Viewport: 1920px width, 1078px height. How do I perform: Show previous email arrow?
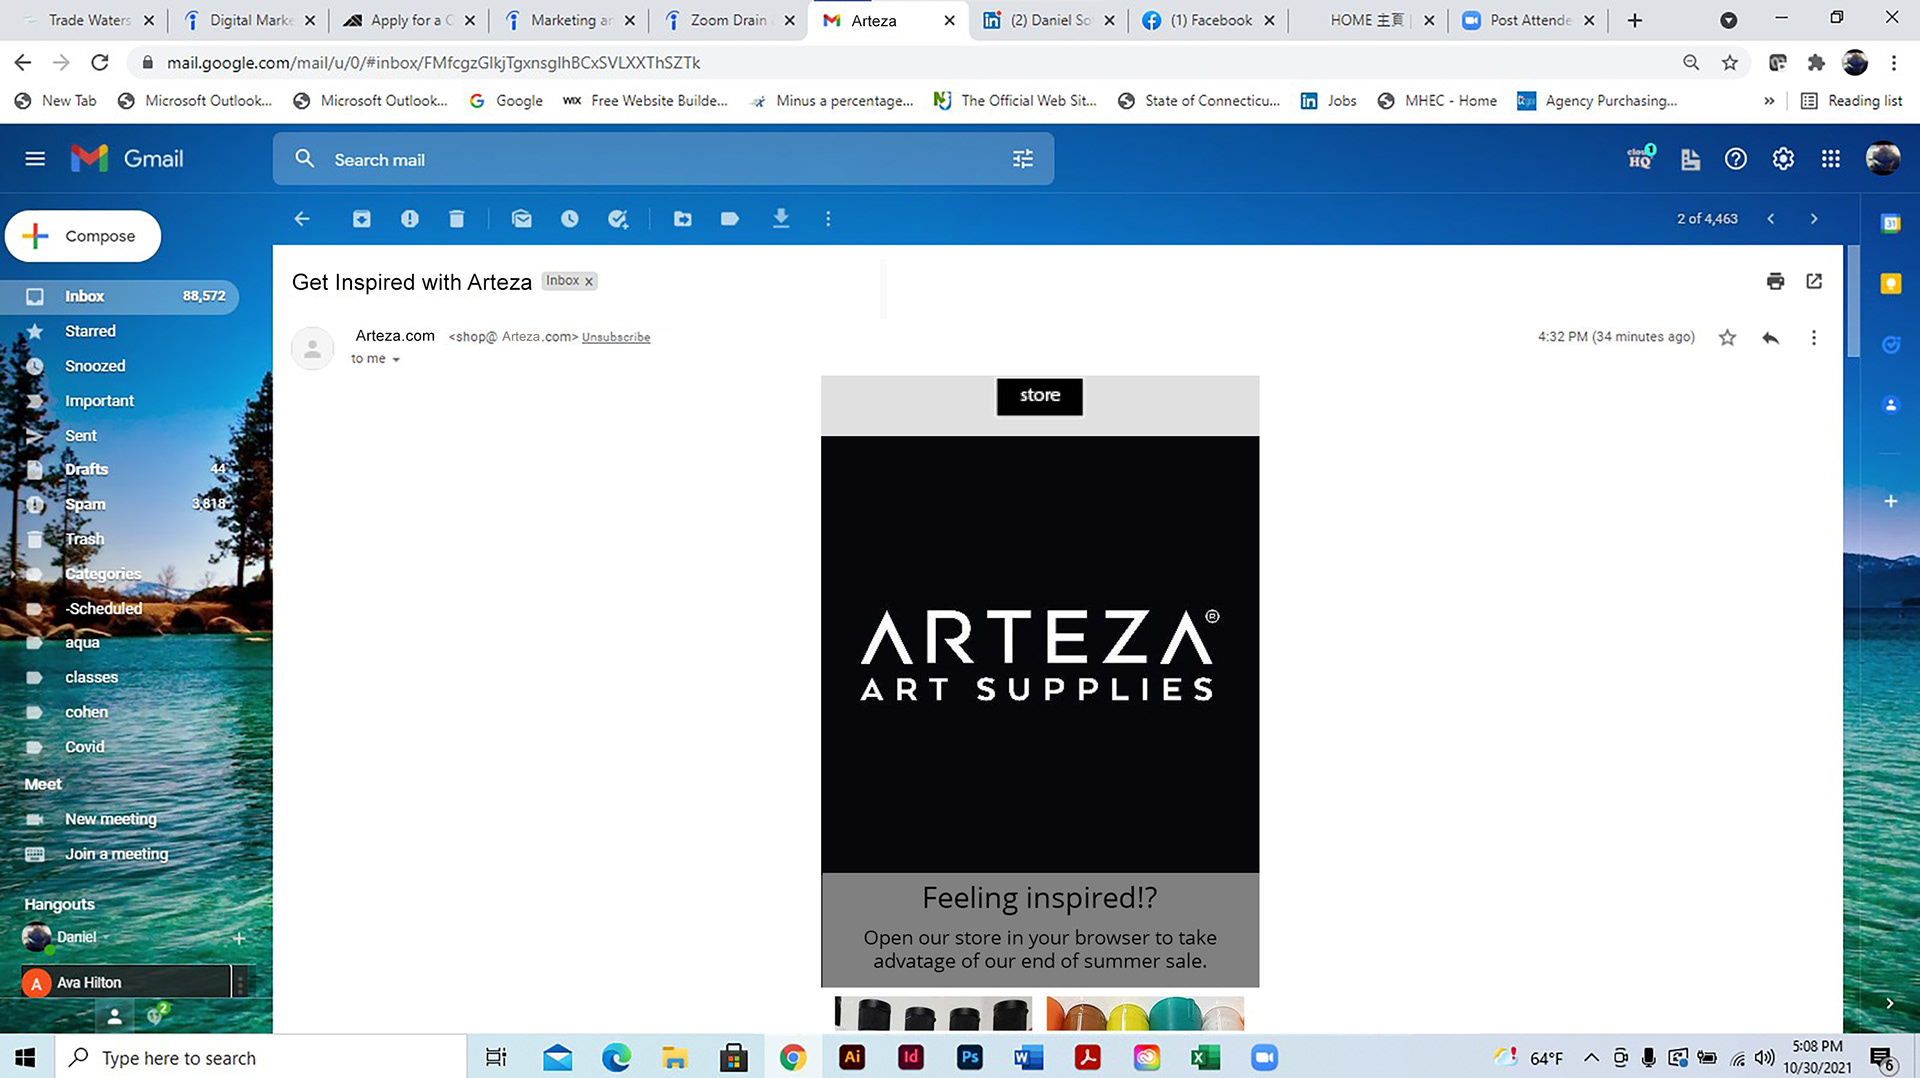tap(1771, 219)
